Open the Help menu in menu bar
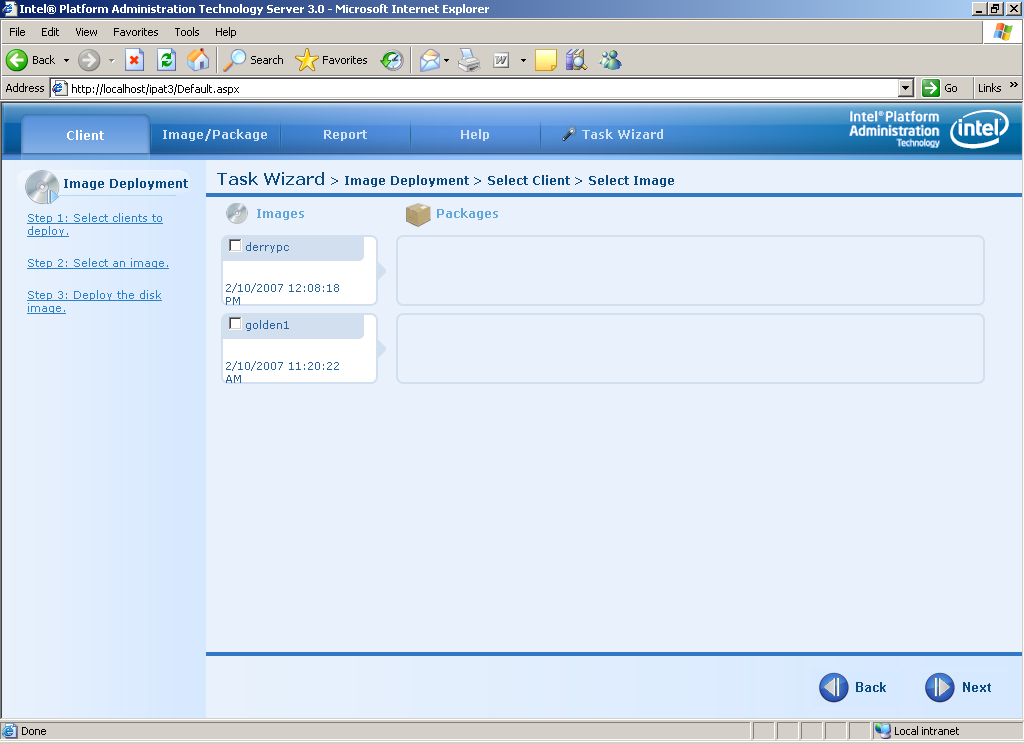The height and width of the screenshot is (744, 1024). tap(226, 32)
